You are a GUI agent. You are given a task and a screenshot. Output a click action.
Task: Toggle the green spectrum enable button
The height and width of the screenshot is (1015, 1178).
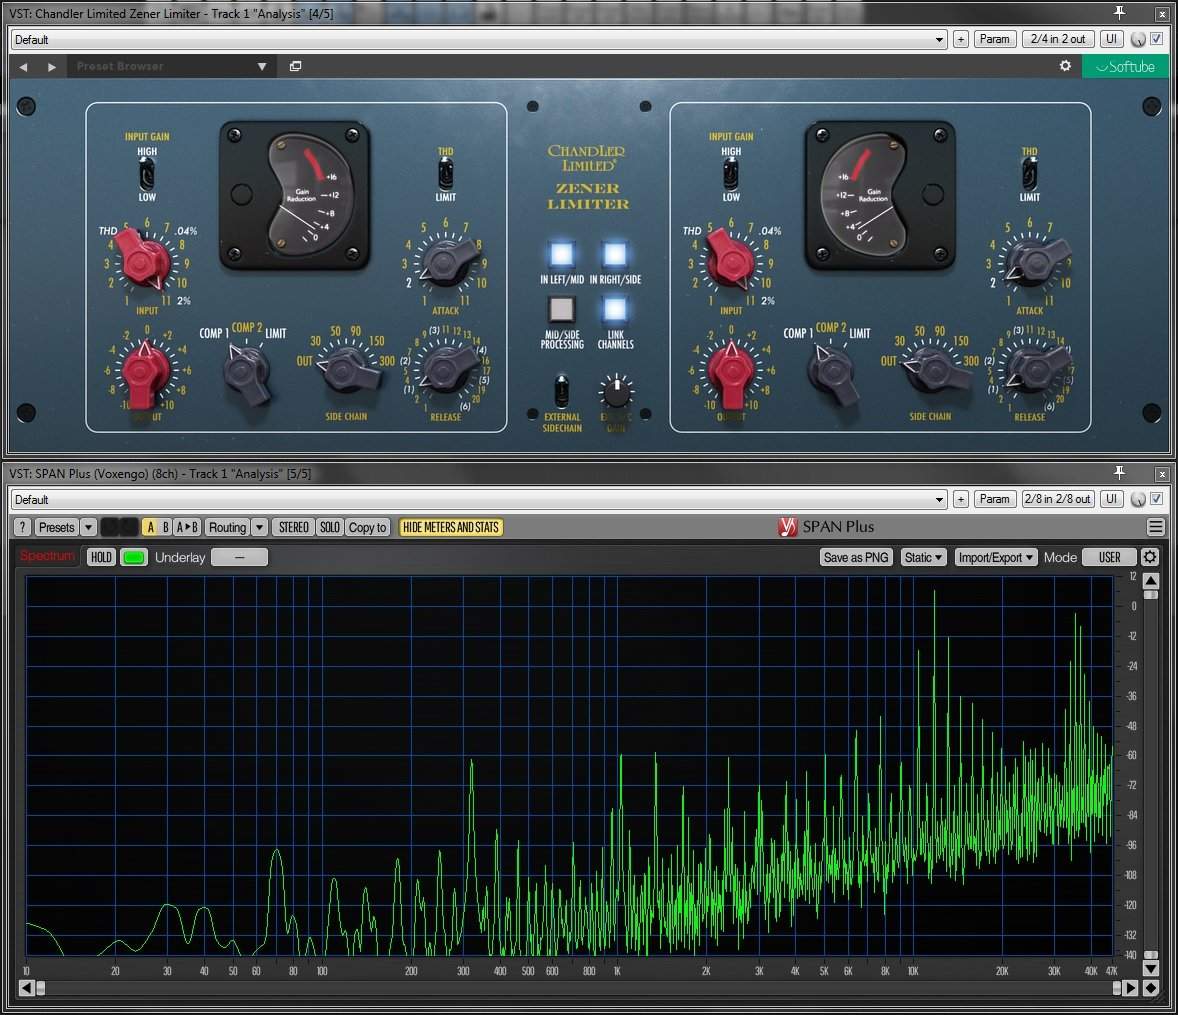[x=133, y=557]
